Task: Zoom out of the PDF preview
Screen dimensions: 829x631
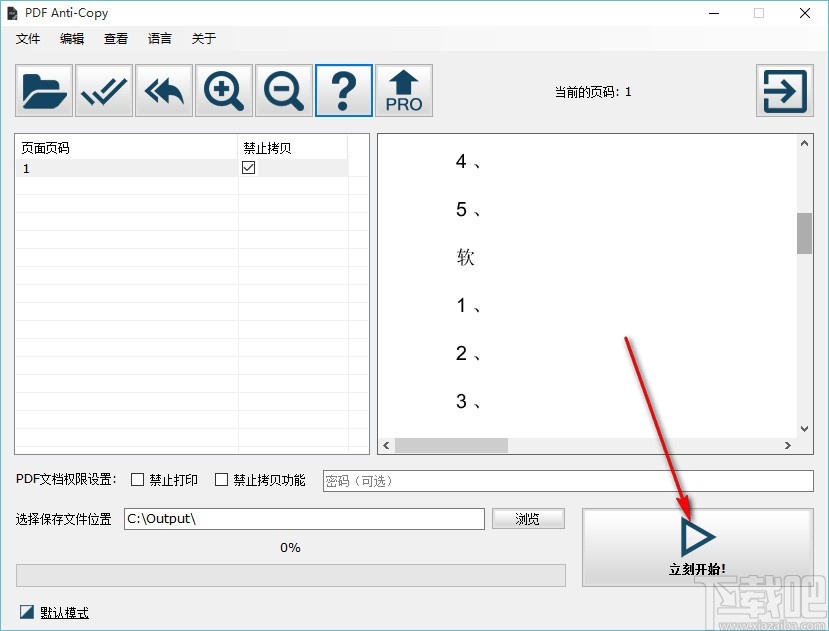Action: [283, 90]
